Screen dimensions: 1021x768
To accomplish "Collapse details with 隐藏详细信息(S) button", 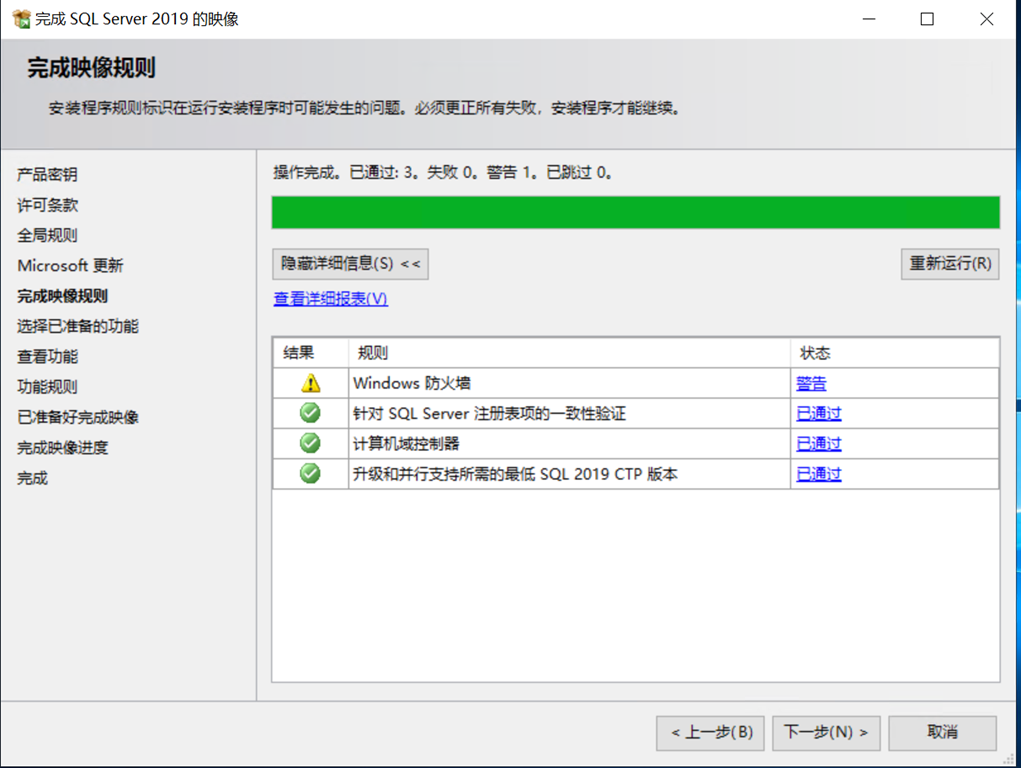I will point(350,264).
